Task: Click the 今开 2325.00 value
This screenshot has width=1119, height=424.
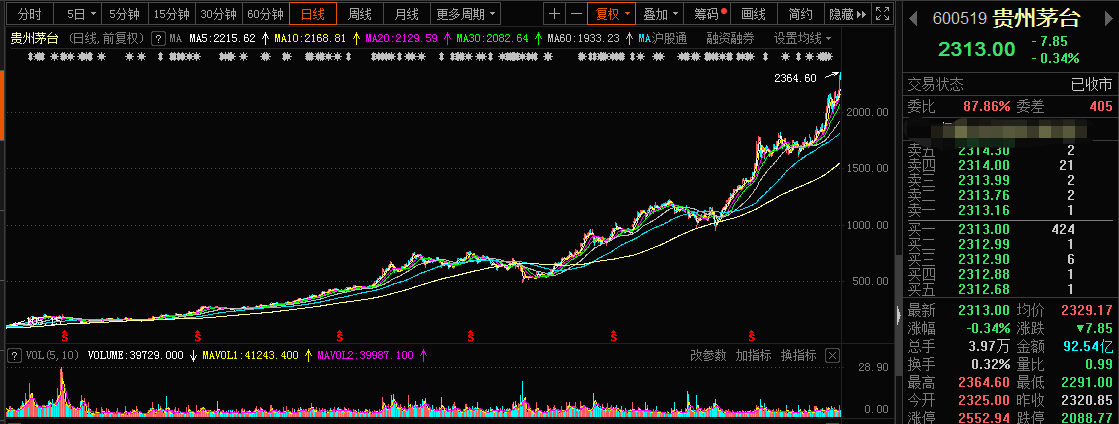Action: click(985, 400)
